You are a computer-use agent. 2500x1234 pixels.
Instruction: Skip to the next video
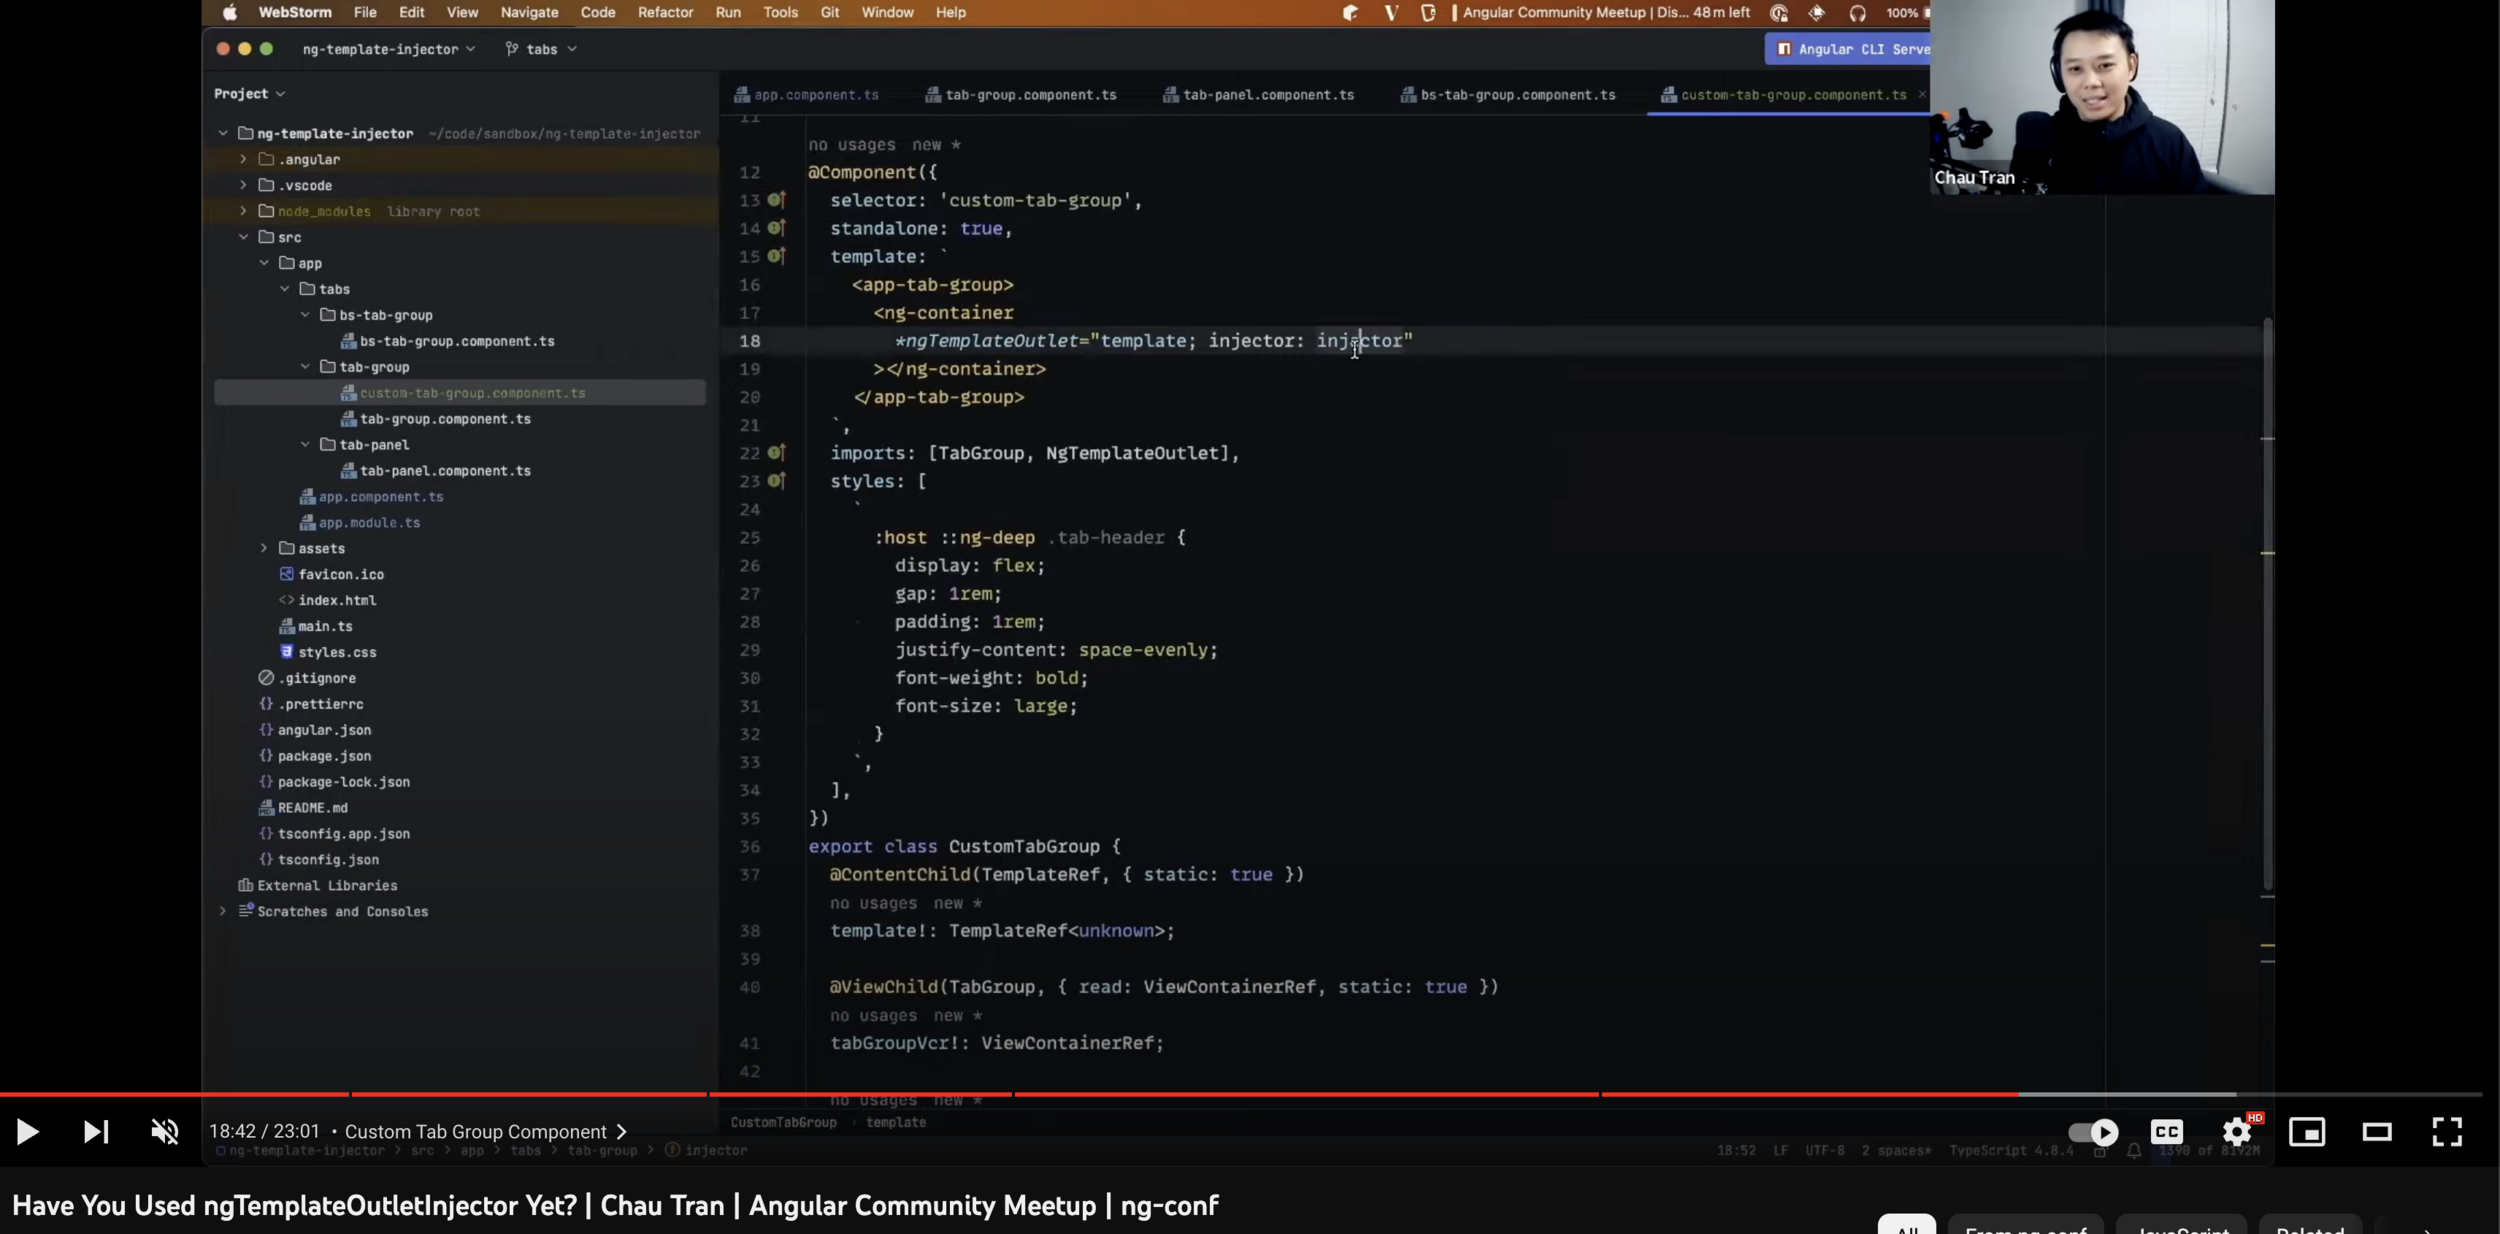[x=95, y=1132]
